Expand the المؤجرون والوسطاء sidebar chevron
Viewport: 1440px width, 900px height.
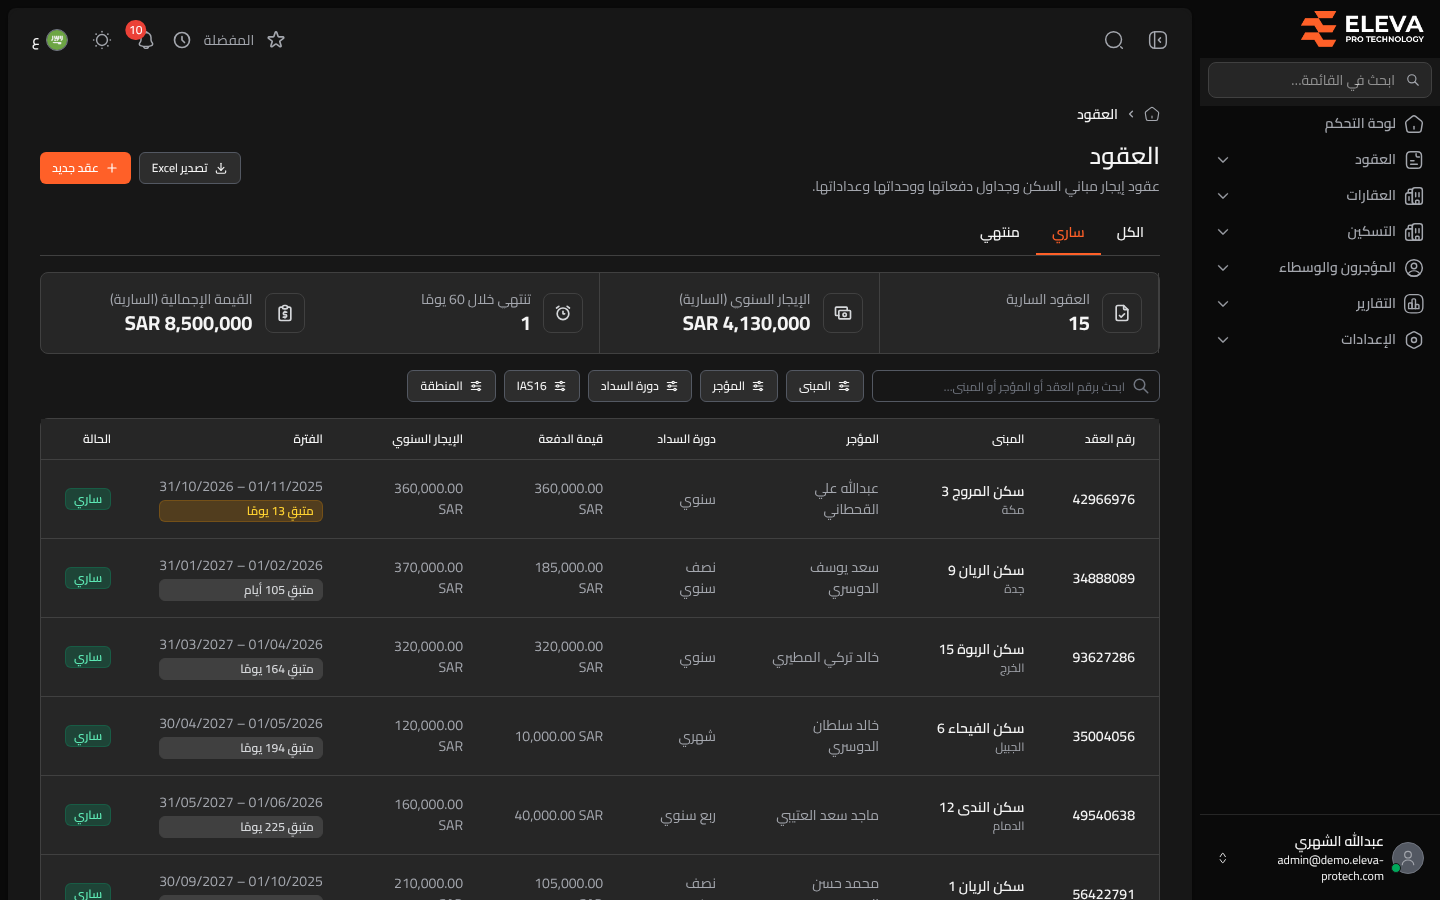[x=1223, y=268]
